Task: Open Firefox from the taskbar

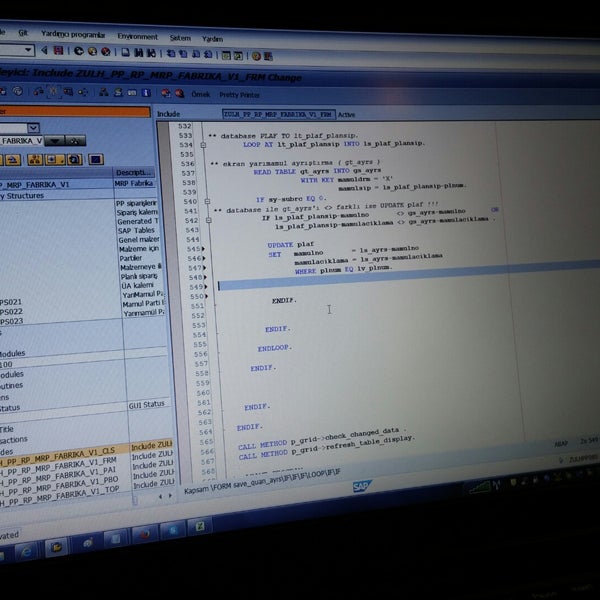Action: (x=145, y=533)
